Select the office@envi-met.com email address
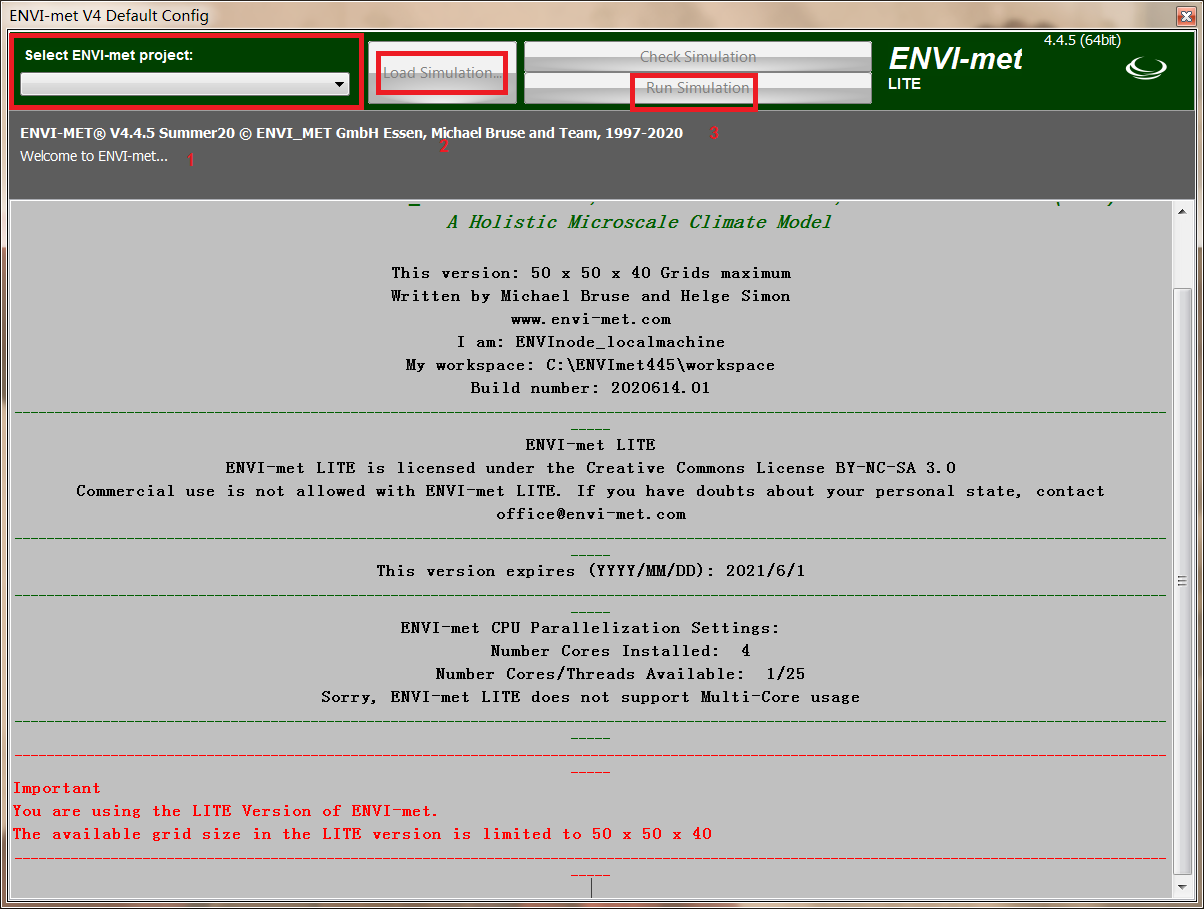The height and width of the screenshot is (909, 1204). 591,513
